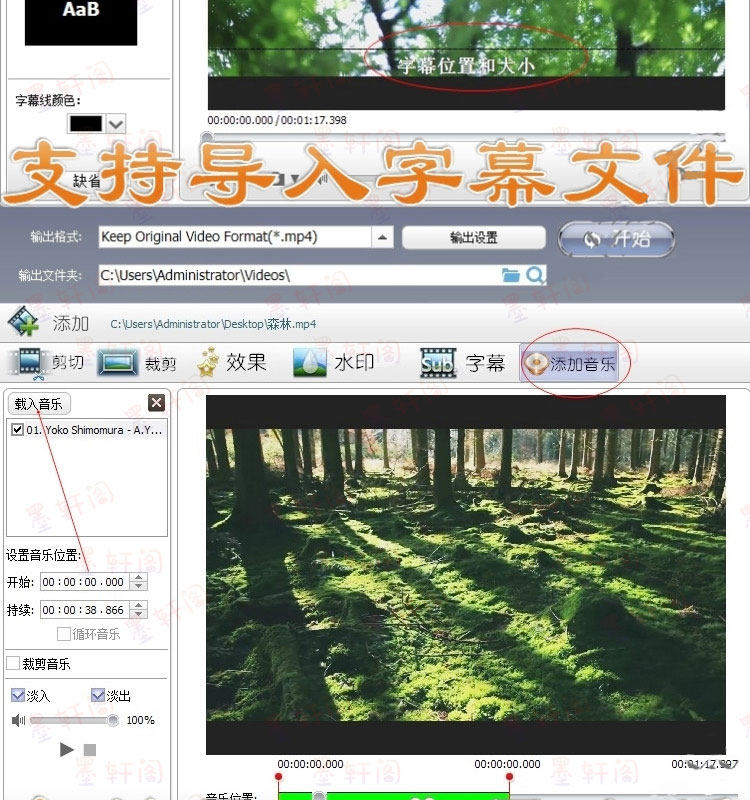The width and height of the screenshot is (750, 800).
Task: Open the 字幕线颜色 color dropdown arrow
Action: coord(116,123)
